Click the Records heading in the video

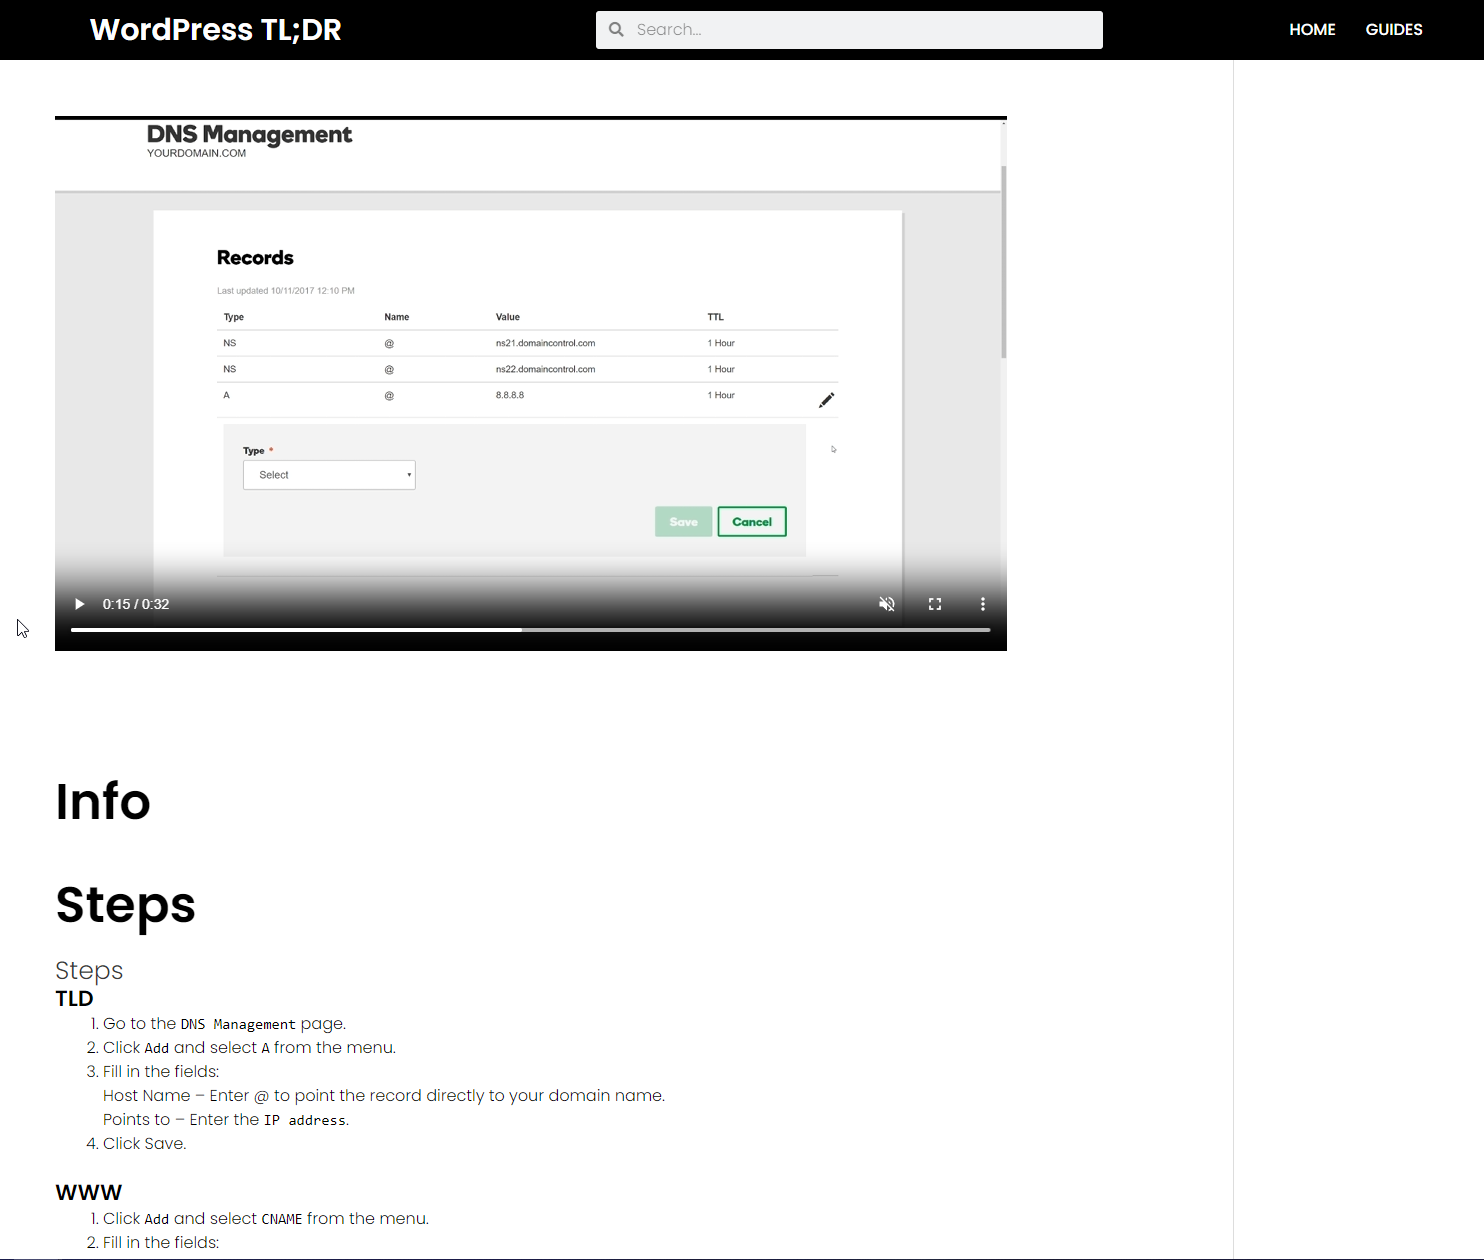(x=255, y=258)
